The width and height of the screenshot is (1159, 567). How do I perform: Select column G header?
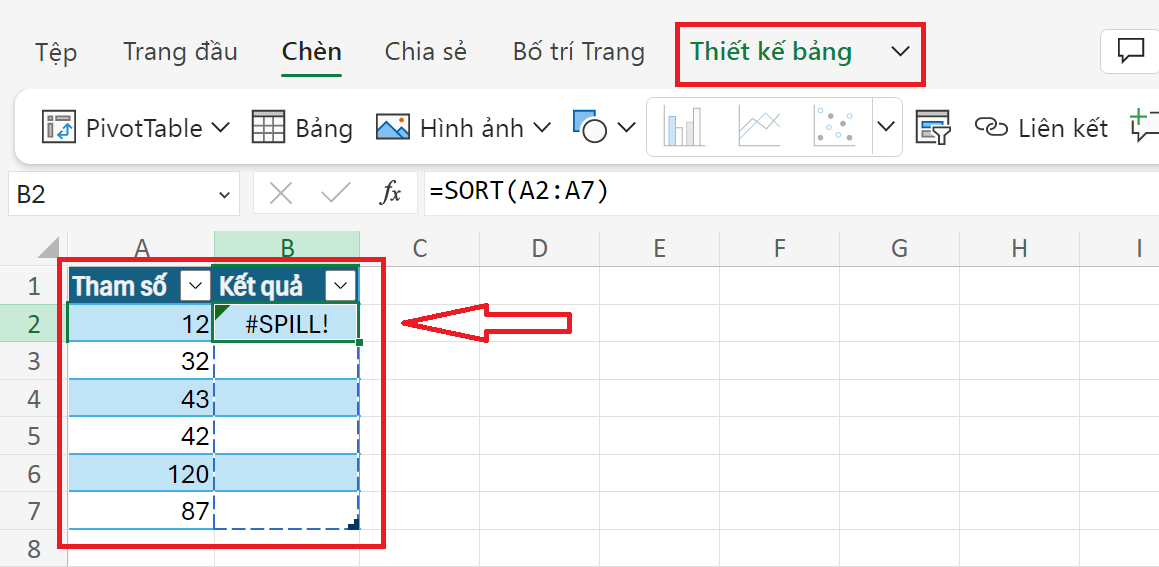click(x=899, y=248)
